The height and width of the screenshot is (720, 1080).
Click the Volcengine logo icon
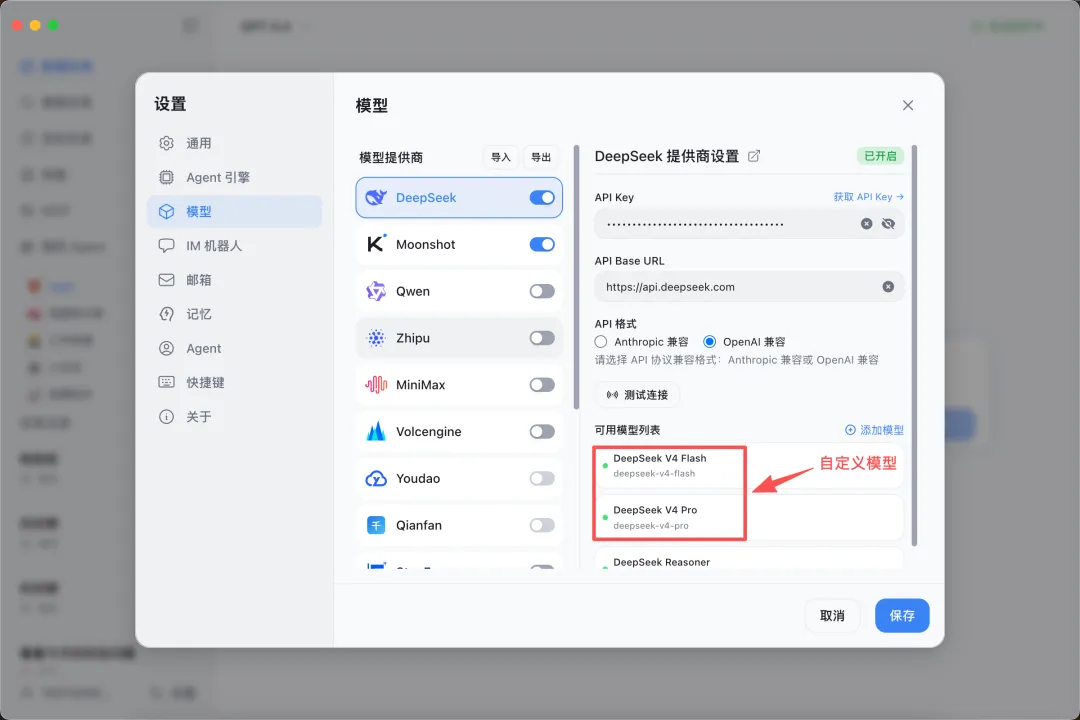pos(376,431)
